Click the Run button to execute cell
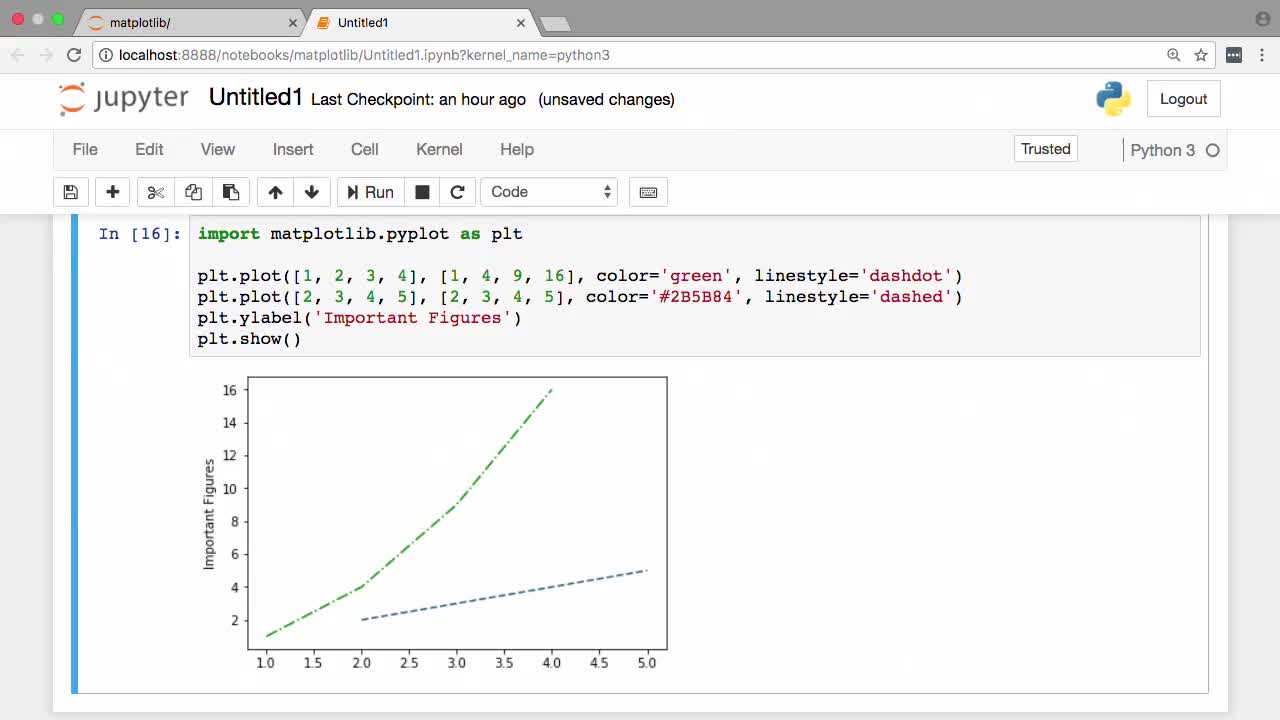Image resolution: width=1280 pixels, height=720 pixels. (x=370, y=192)
